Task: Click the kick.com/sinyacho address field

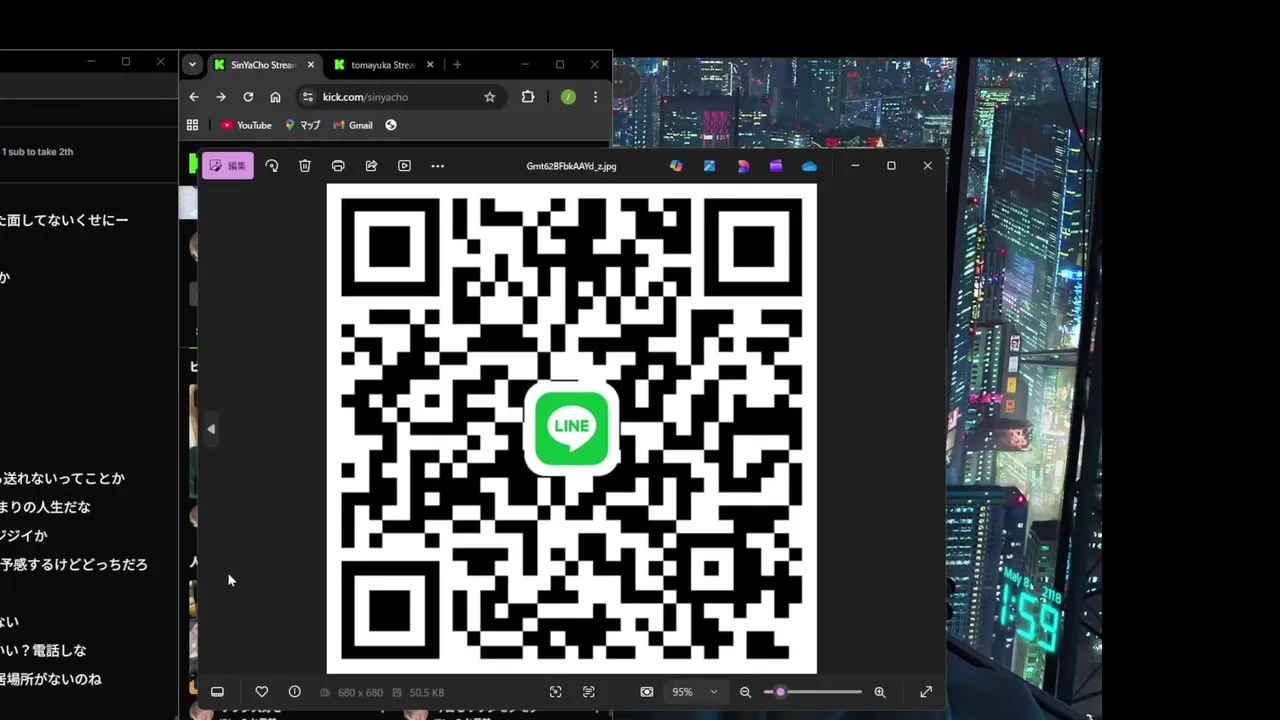Action: [400, 97]
